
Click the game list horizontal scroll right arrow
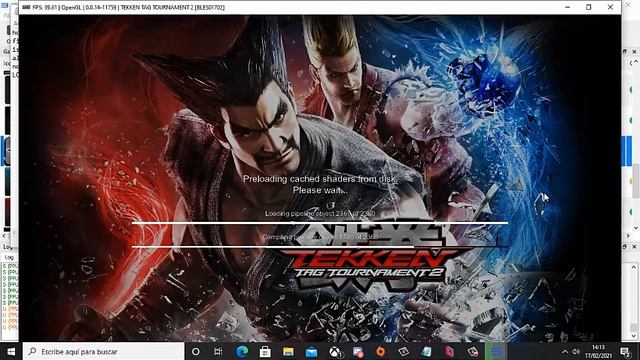pos(627,236)
